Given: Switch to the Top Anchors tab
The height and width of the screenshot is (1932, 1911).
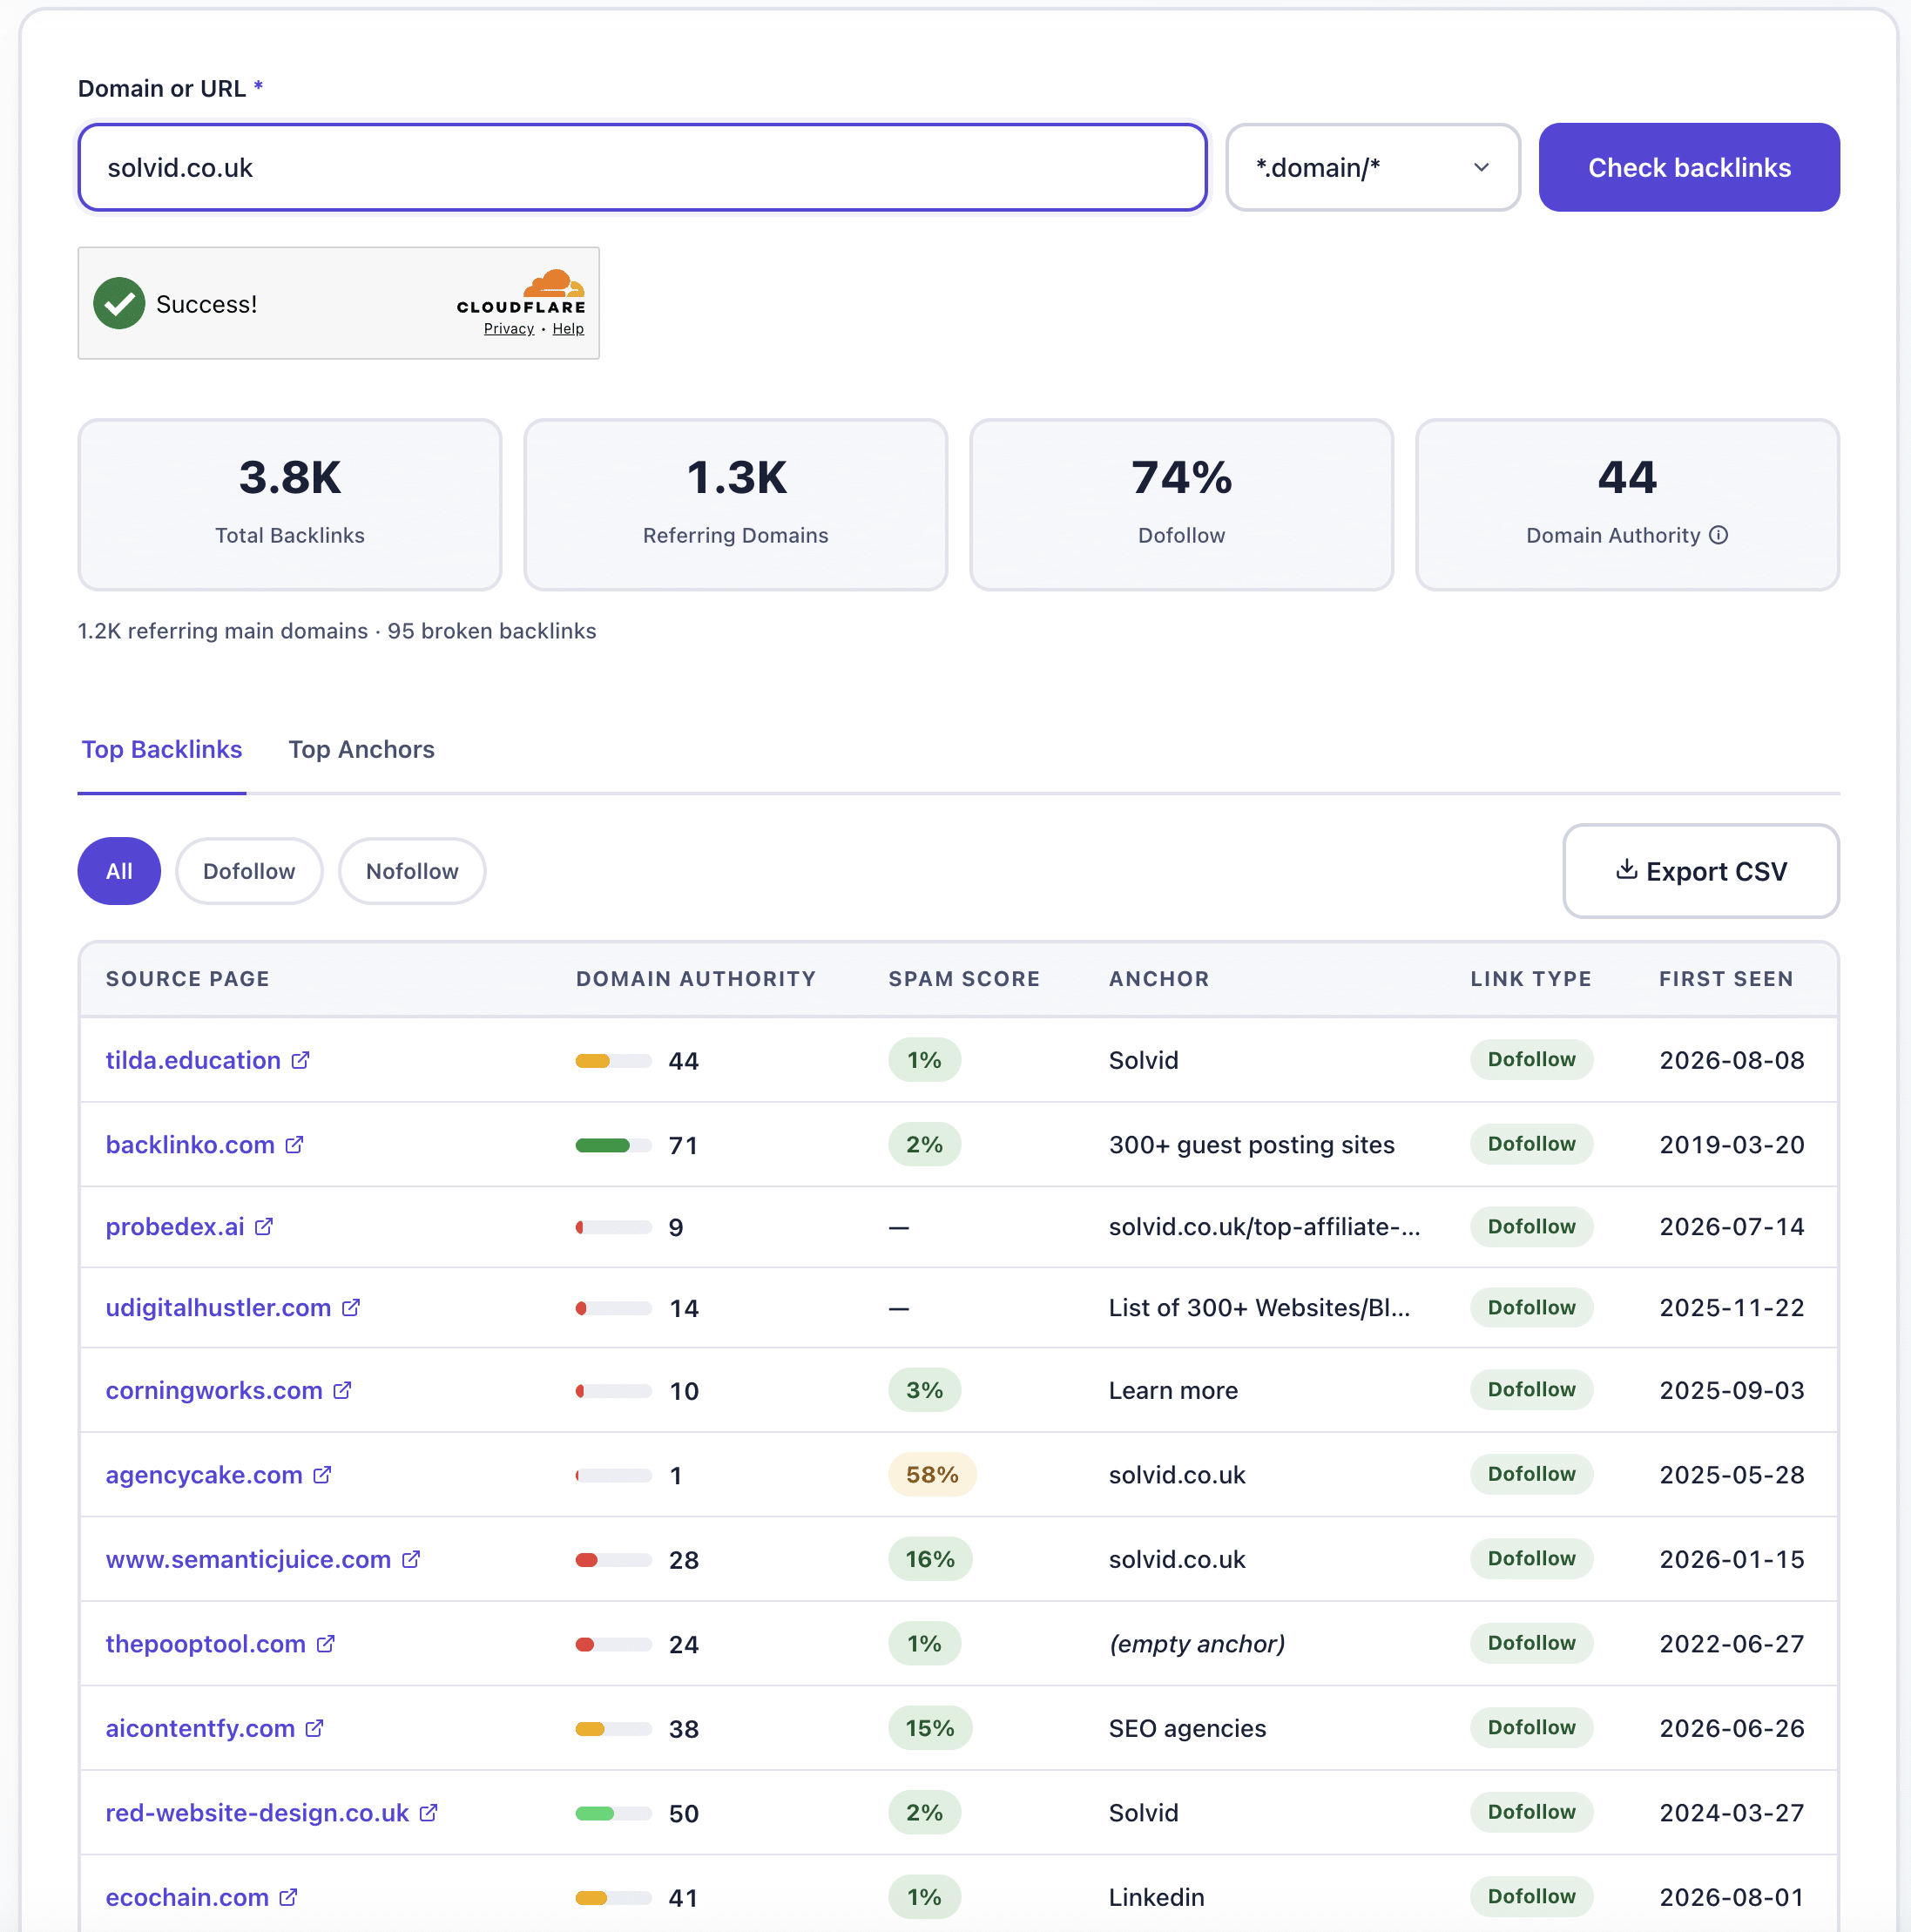Looking at the screenshot, I should [x=362, y=749].
